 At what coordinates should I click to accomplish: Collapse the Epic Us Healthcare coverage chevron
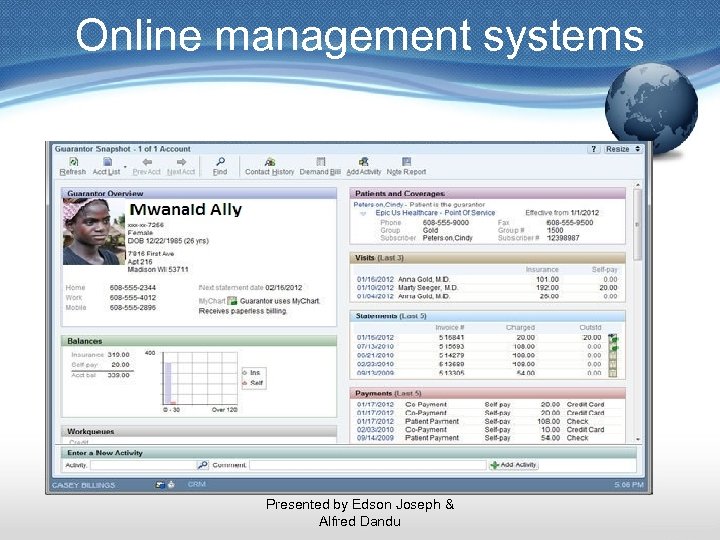pyautogui.click(x=363, y=214)
